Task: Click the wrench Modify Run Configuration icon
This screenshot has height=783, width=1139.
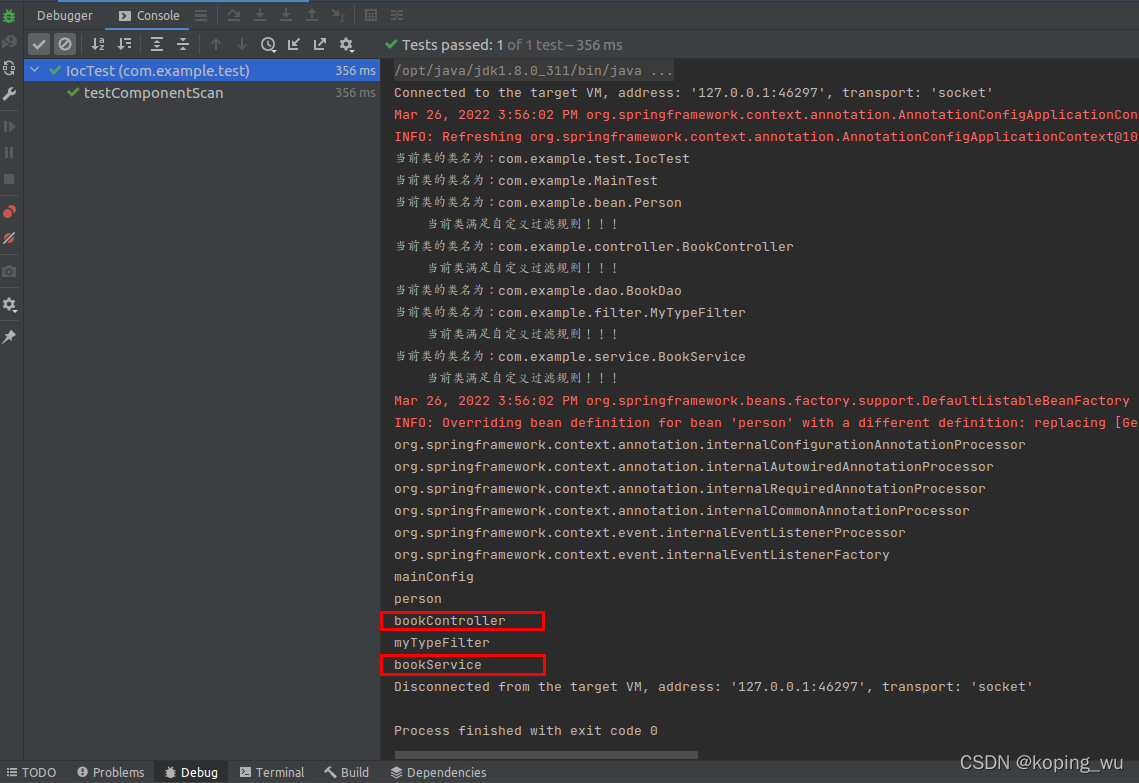Action: [9, 94]
